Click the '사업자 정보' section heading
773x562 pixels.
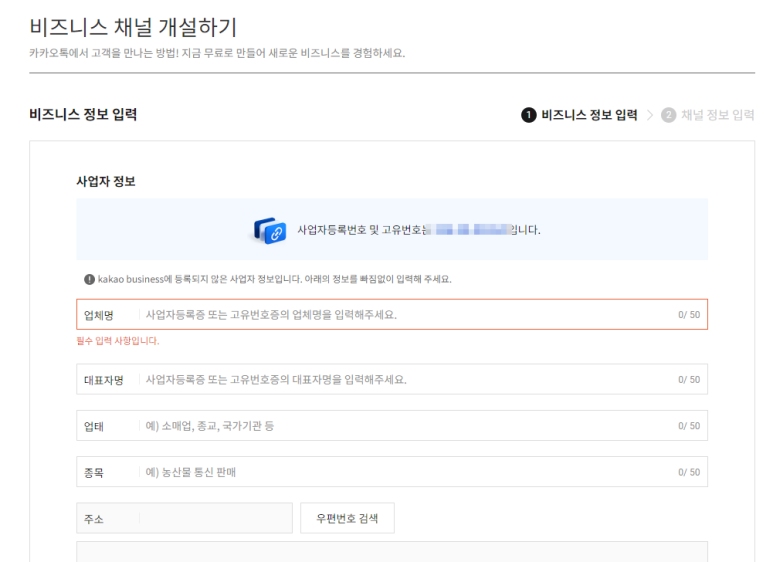tap(105, 181)
